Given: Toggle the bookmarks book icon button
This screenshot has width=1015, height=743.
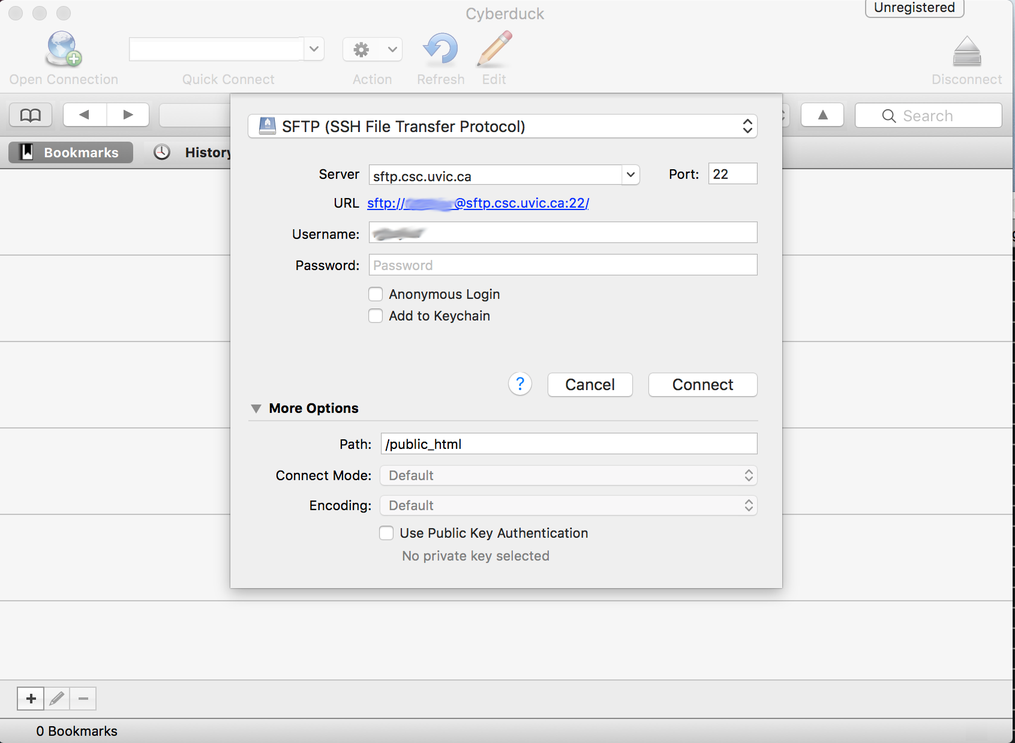Looking at the screenshot, I should (30, 115).
